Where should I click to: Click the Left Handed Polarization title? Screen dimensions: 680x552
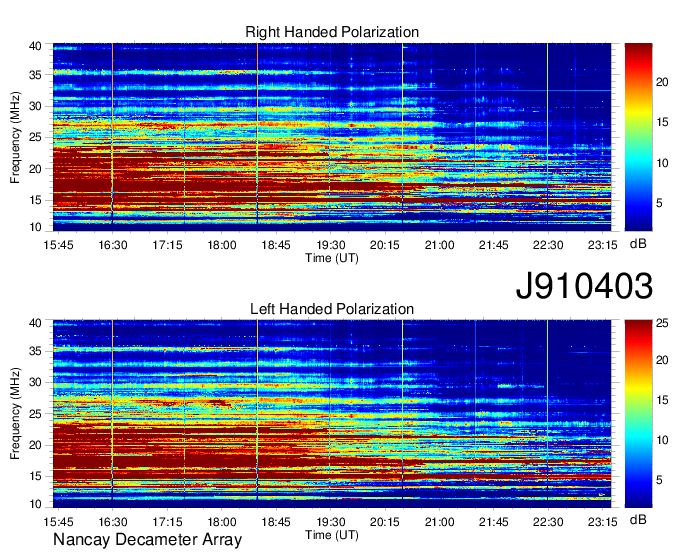tap(332, 309)
